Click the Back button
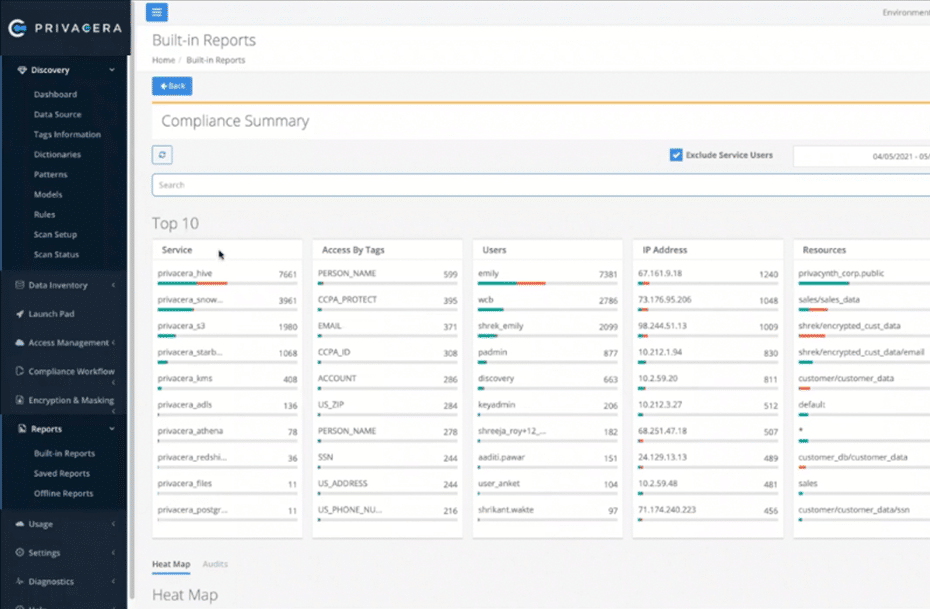 coord(172,86)
